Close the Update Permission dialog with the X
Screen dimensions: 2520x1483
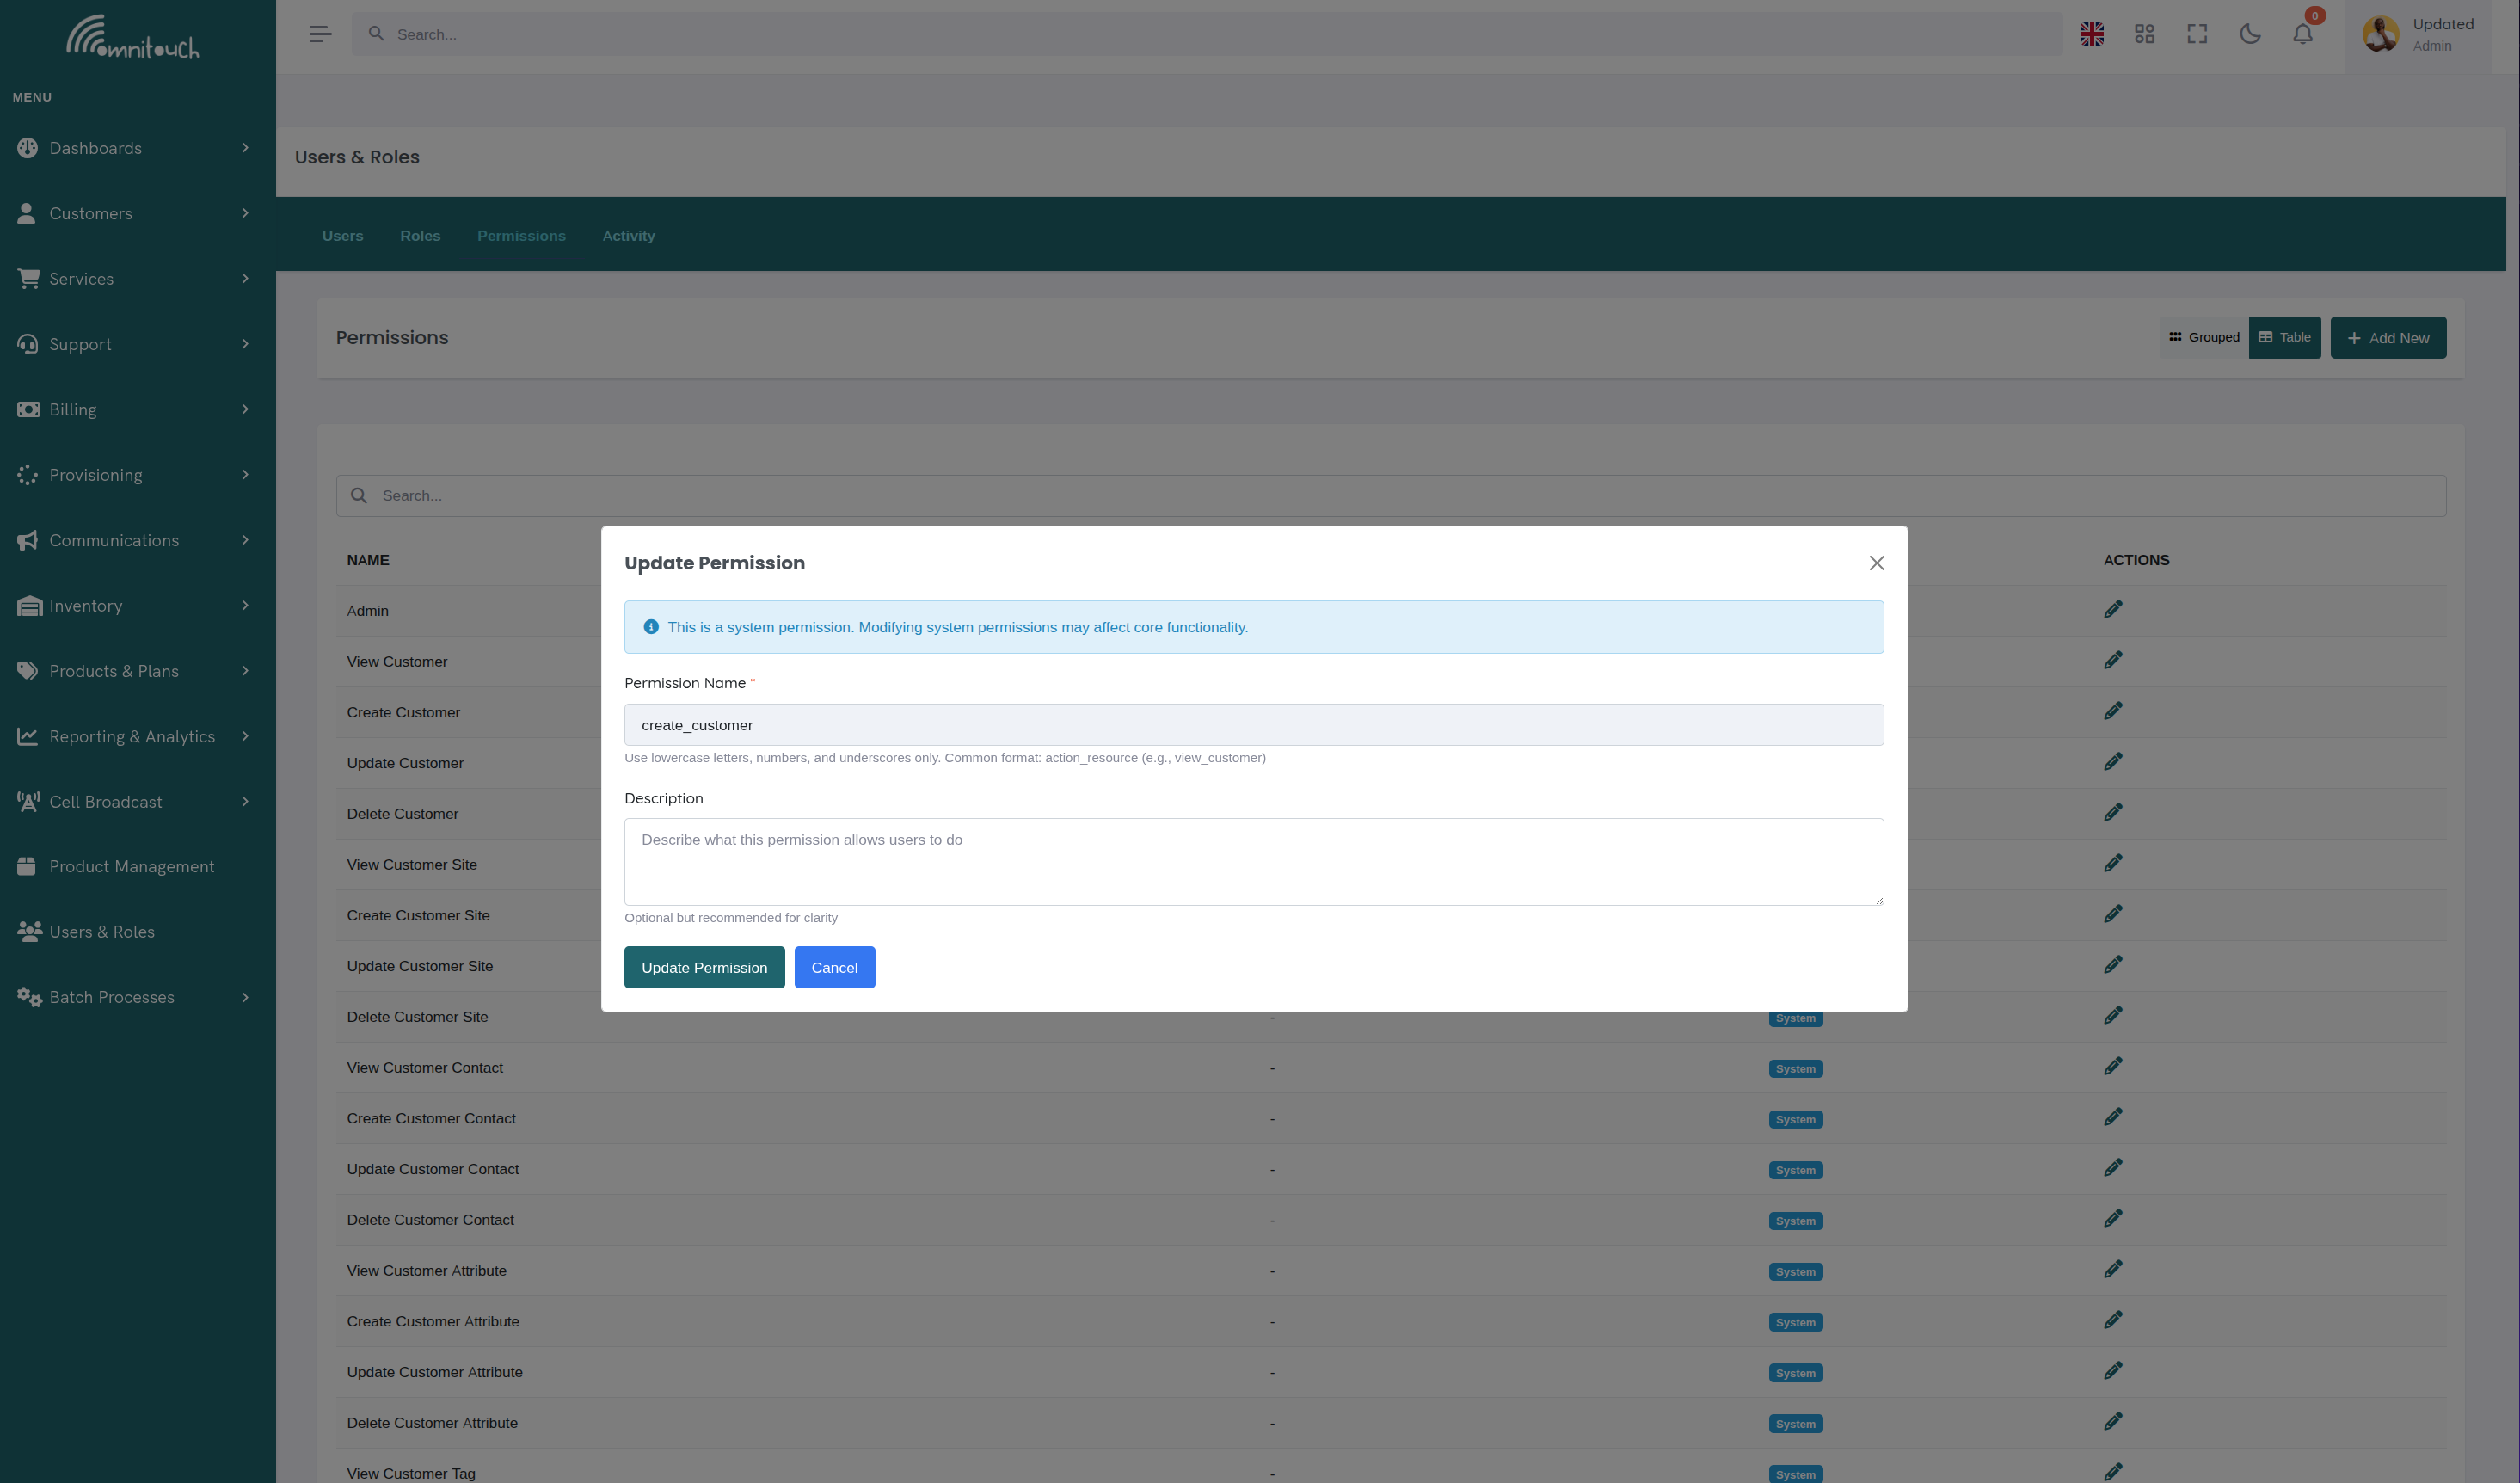click(x=1875, y=563)
